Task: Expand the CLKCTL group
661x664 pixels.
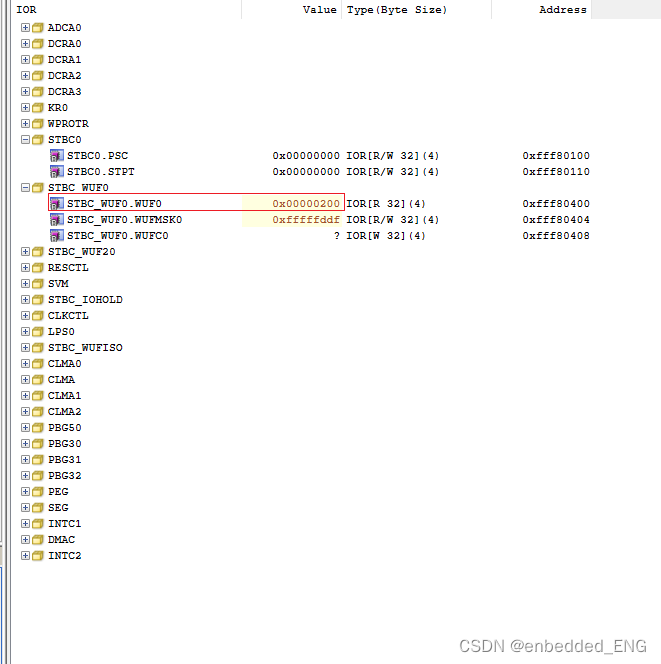Action: (25, 315)
